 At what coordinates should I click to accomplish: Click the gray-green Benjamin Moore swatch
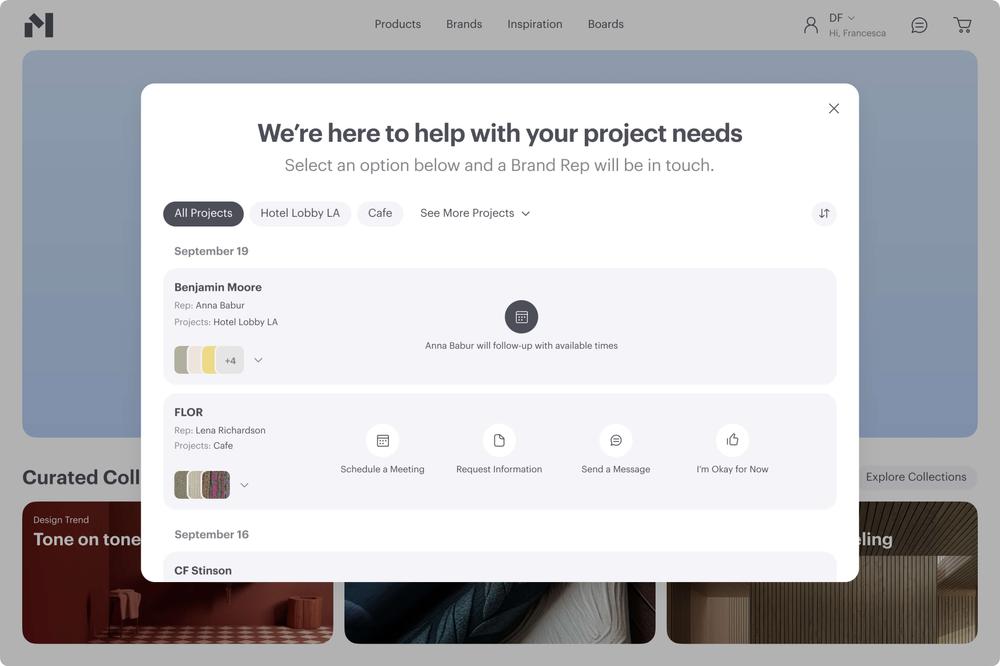[180, 360]
